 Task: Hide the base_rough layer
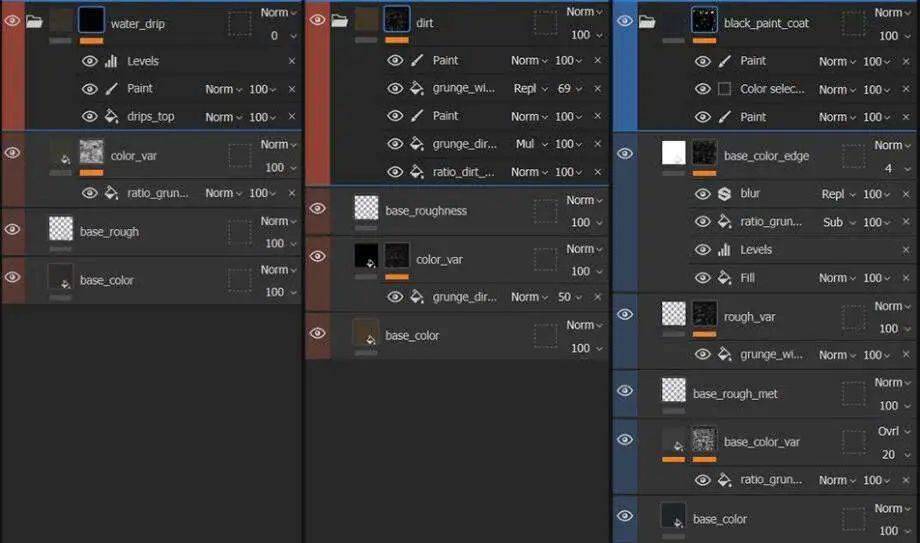click(13, 230)
